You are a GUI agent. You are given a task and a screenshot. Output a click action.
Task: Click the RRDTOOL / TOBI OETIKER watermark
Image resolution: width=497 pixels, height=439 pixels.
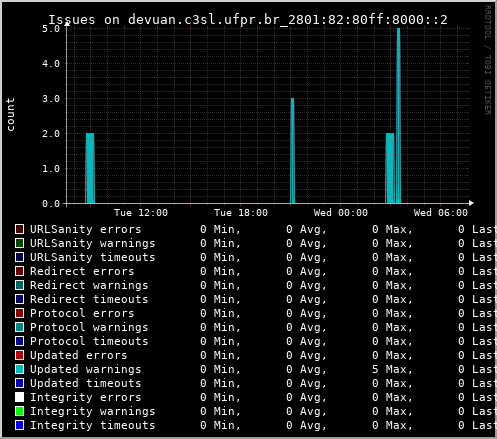[487, 60]
